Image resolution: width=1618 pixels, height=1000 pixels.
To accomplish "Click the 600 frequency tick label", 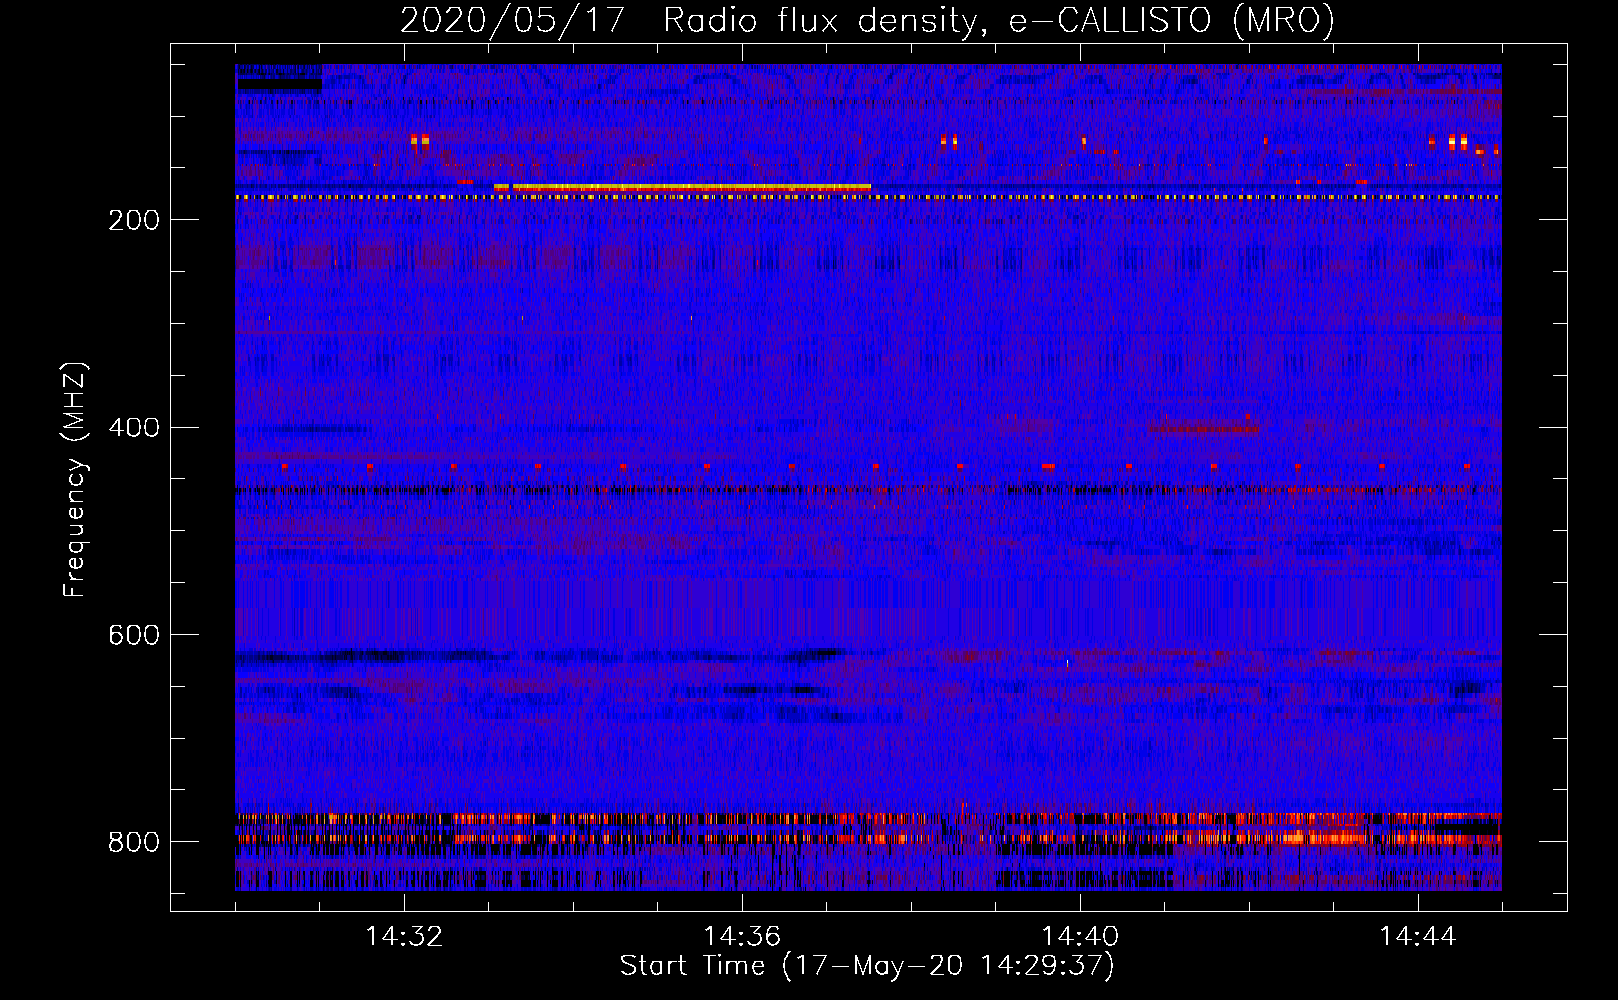I will pos(134,635).
